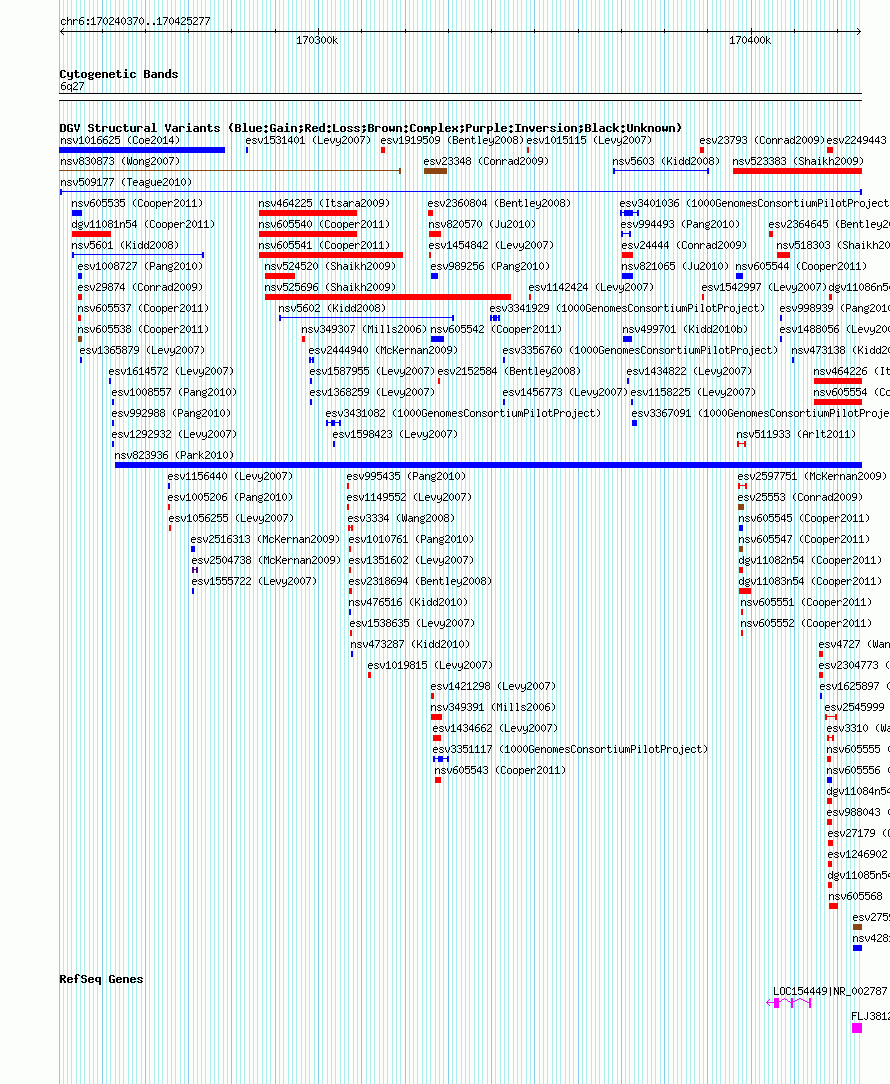Click esv1614572 (Levy2007) label
This screenshot has height=1084, width=890.
tap(171, 371)
